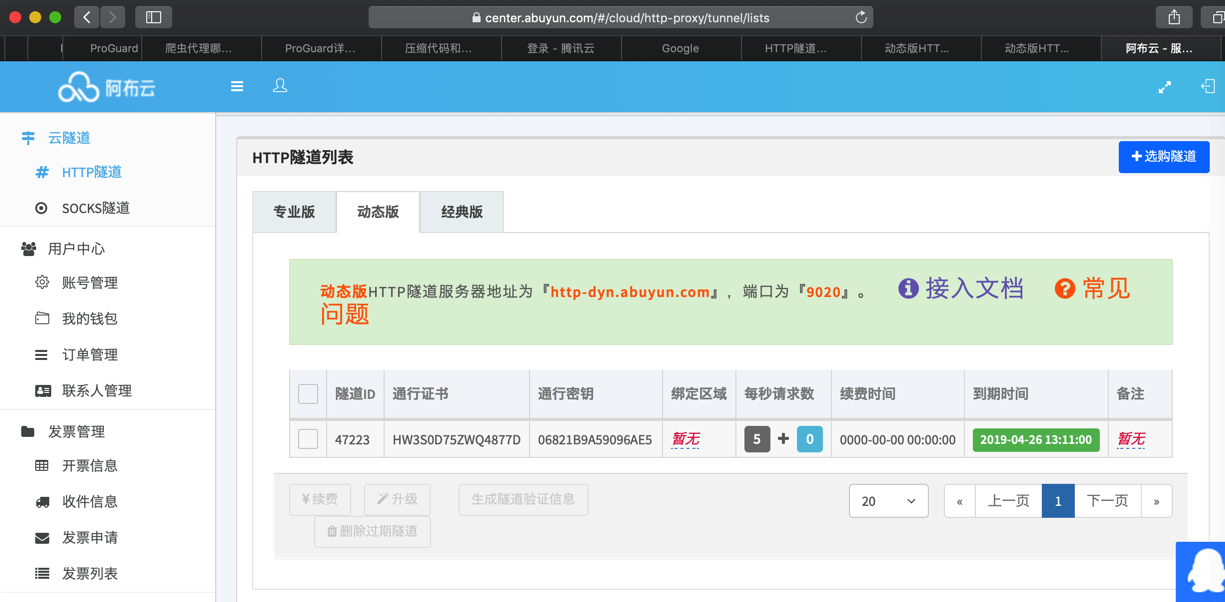Screen dimensions: 1225x602
Task: Click the users icon beside 用户中心
Action: click(x=28, y=248)
